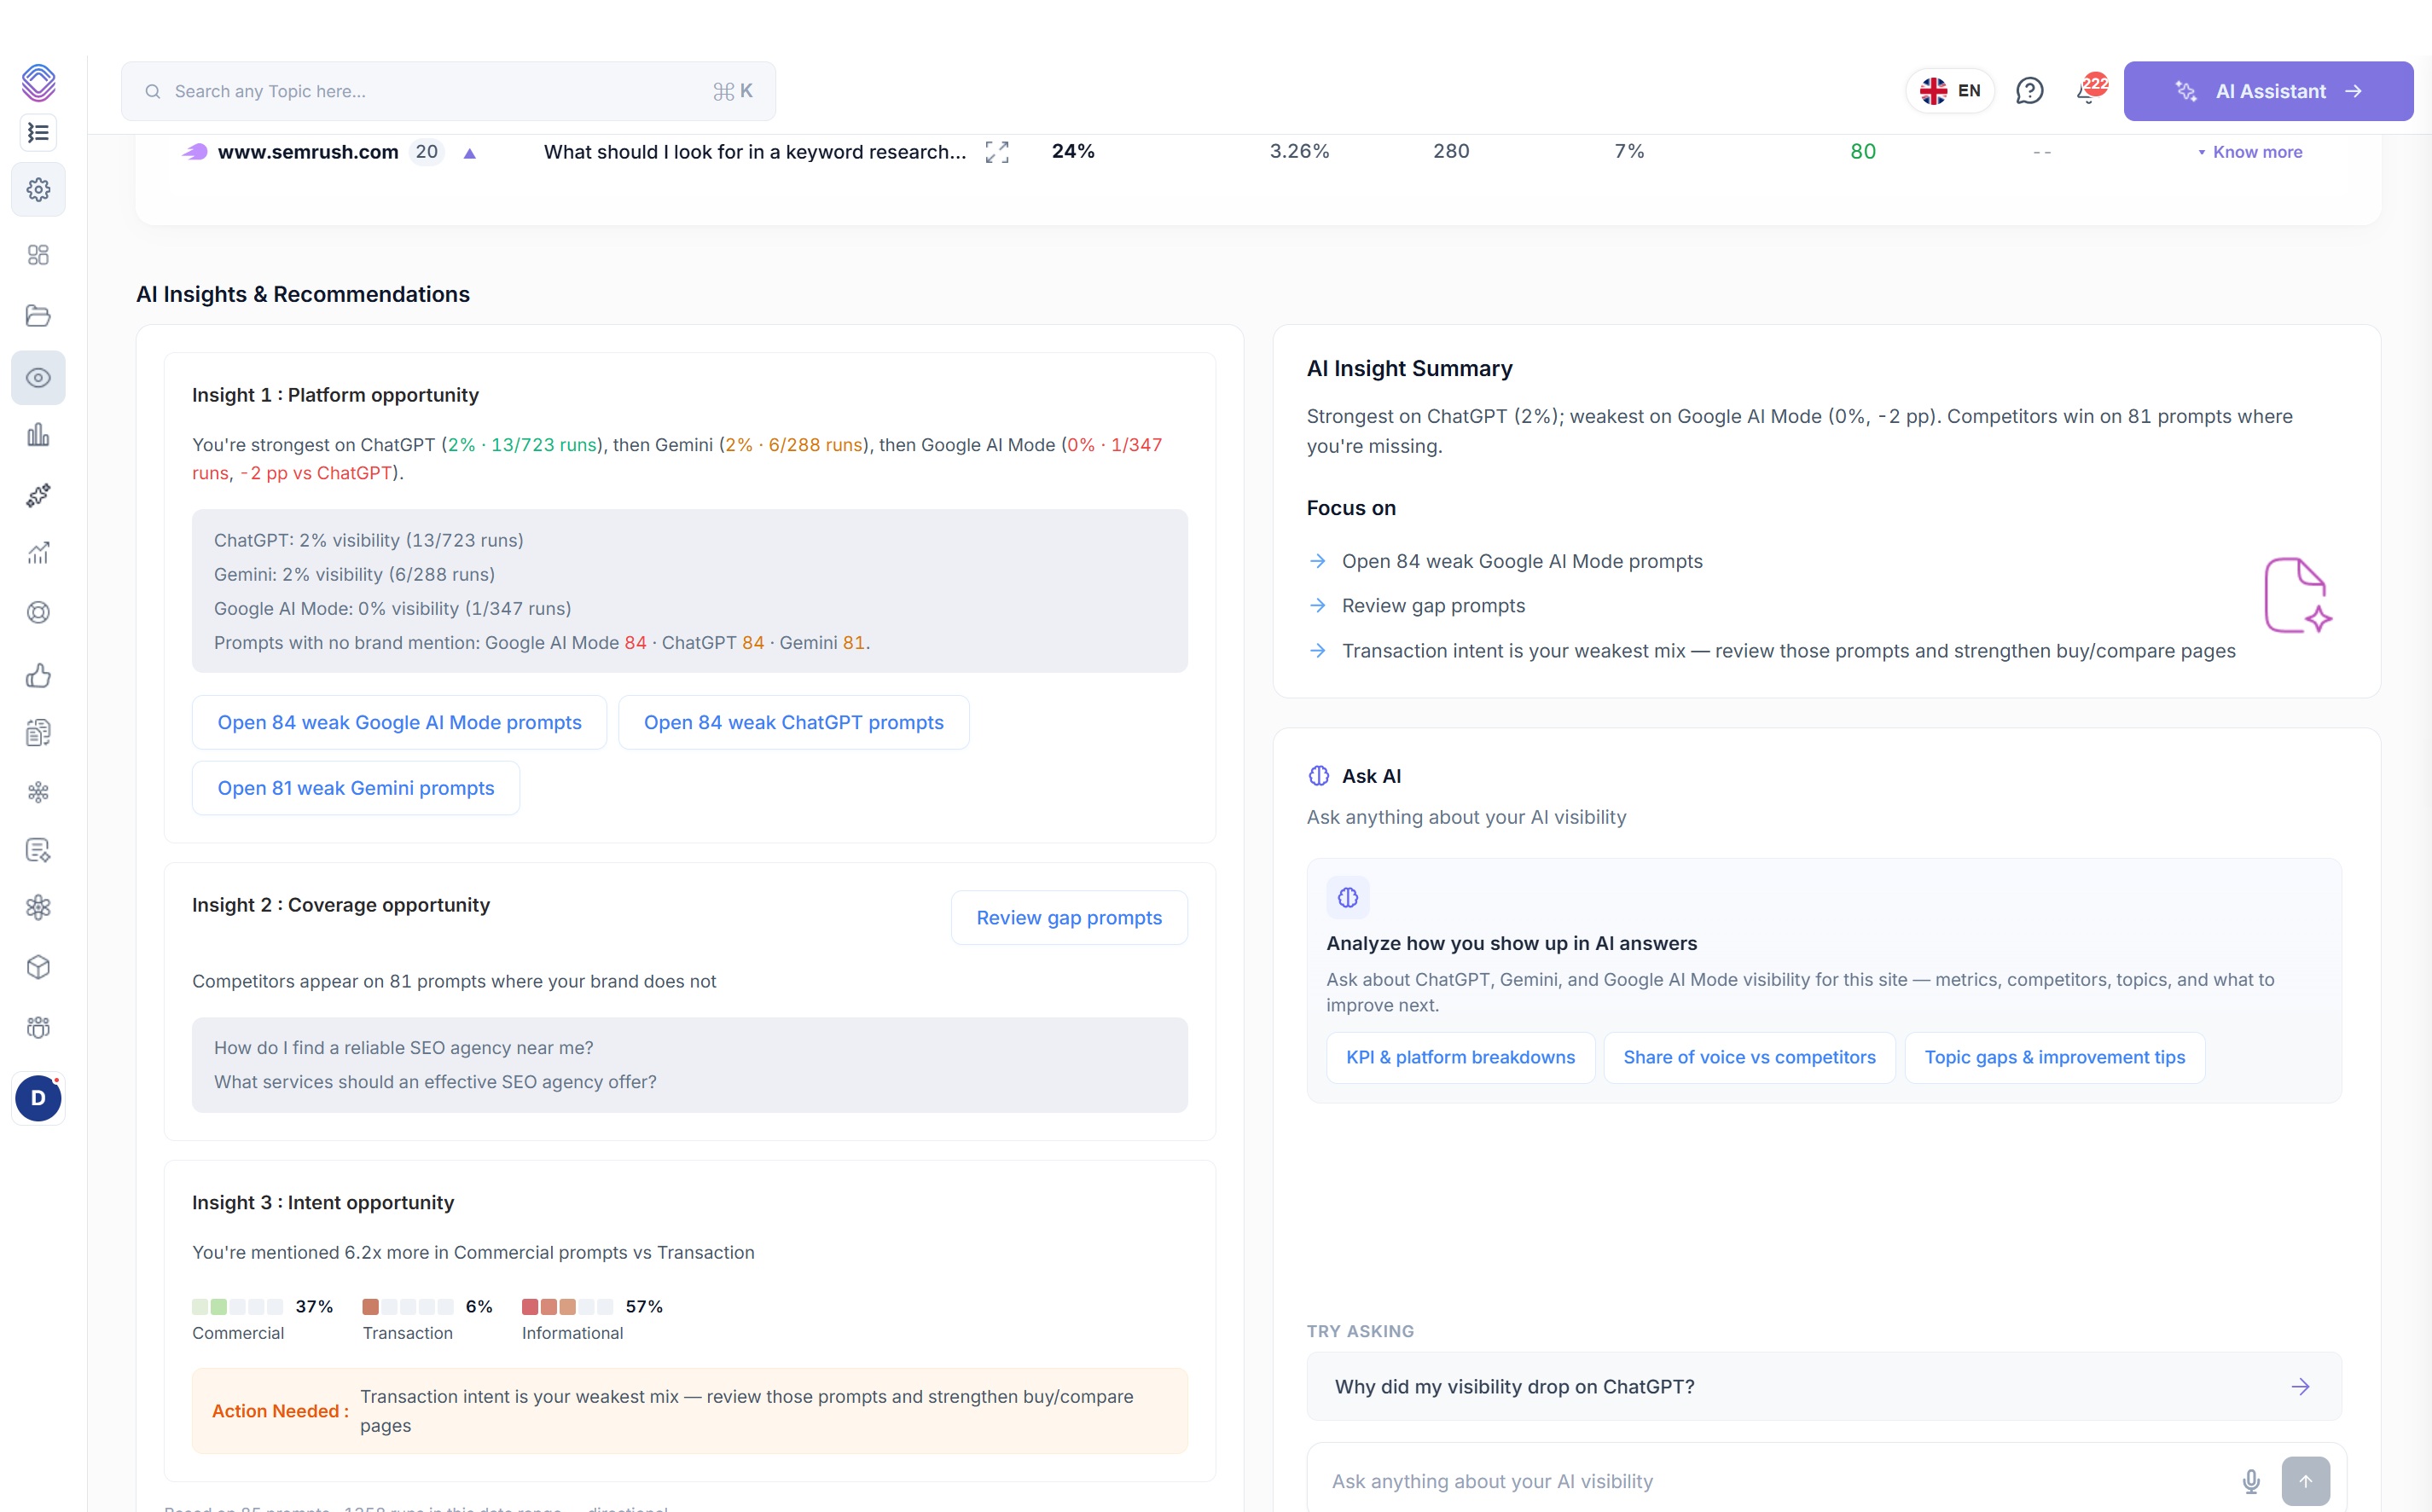Open the thumbs-up icon in sidebar
2432x1512 pixels.
[38, 676]
